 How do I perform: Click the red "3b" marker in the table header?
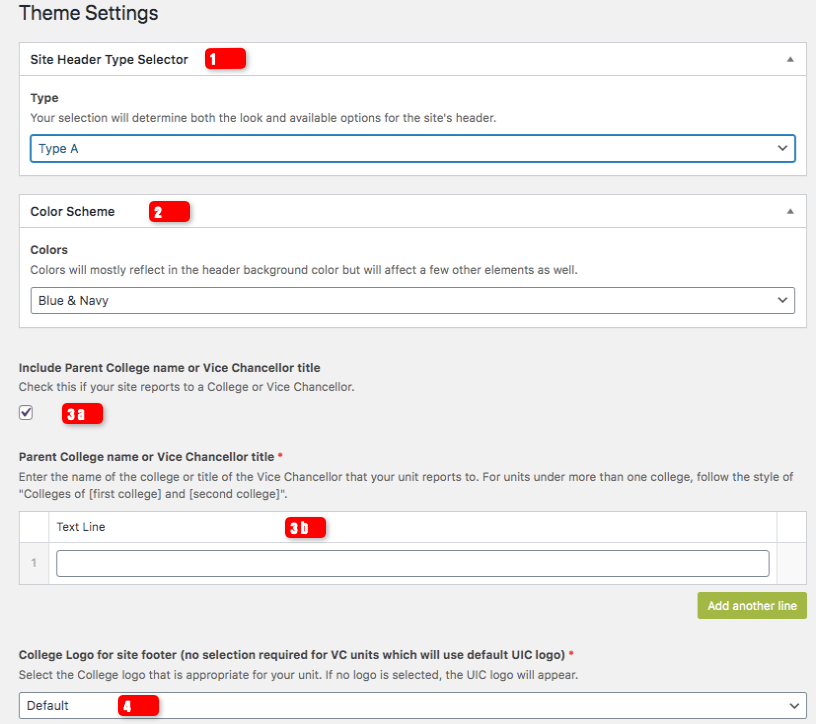coord(306,528)
